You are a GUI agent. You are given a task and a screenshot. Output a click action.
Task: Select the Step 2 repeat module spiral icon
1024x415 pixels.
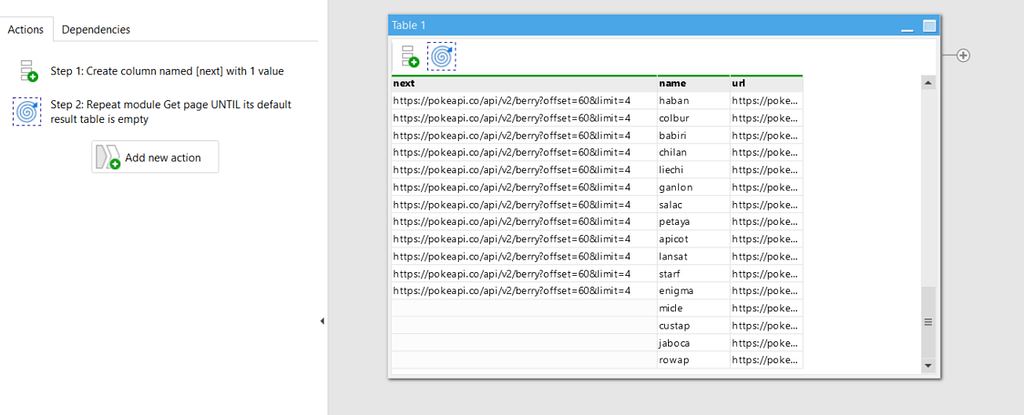tap(27, 112)
